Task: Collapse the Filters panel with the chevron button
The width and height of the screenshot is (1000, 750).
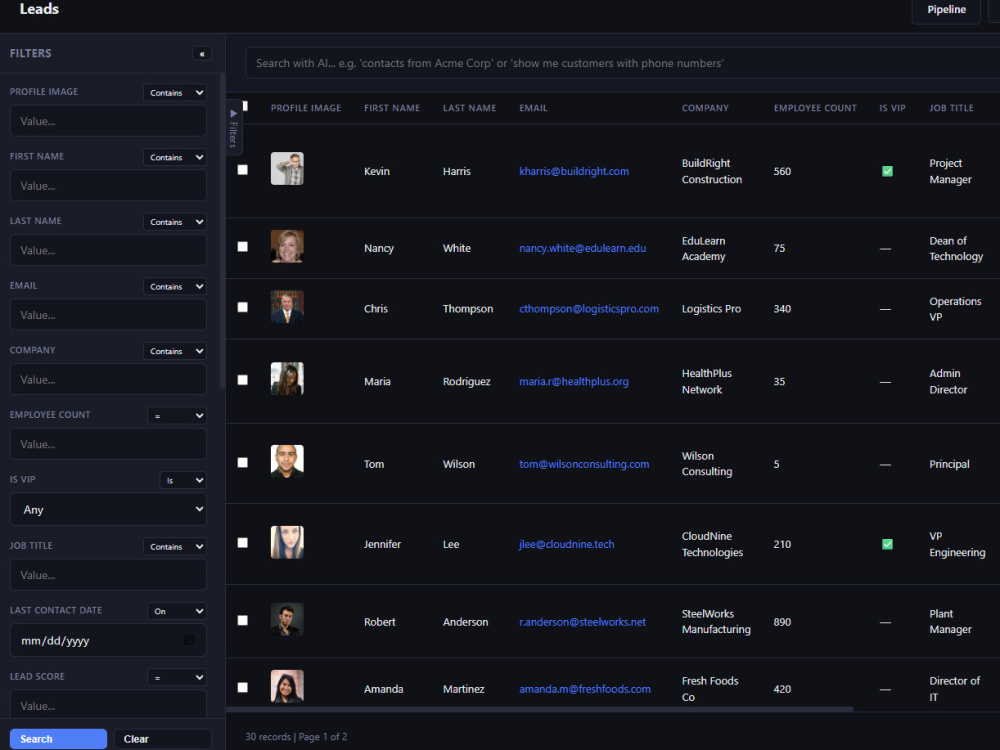Action: coord(202,54)
